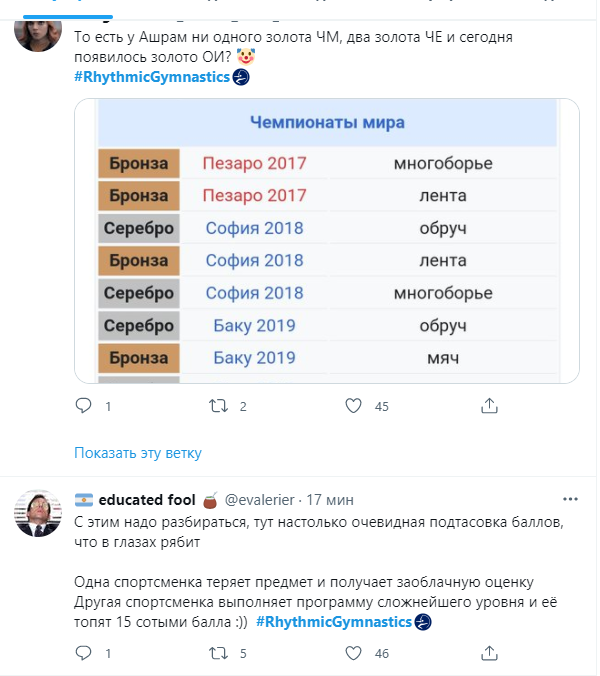Open more options menu on educated fool's tweet

pos(569,499)
